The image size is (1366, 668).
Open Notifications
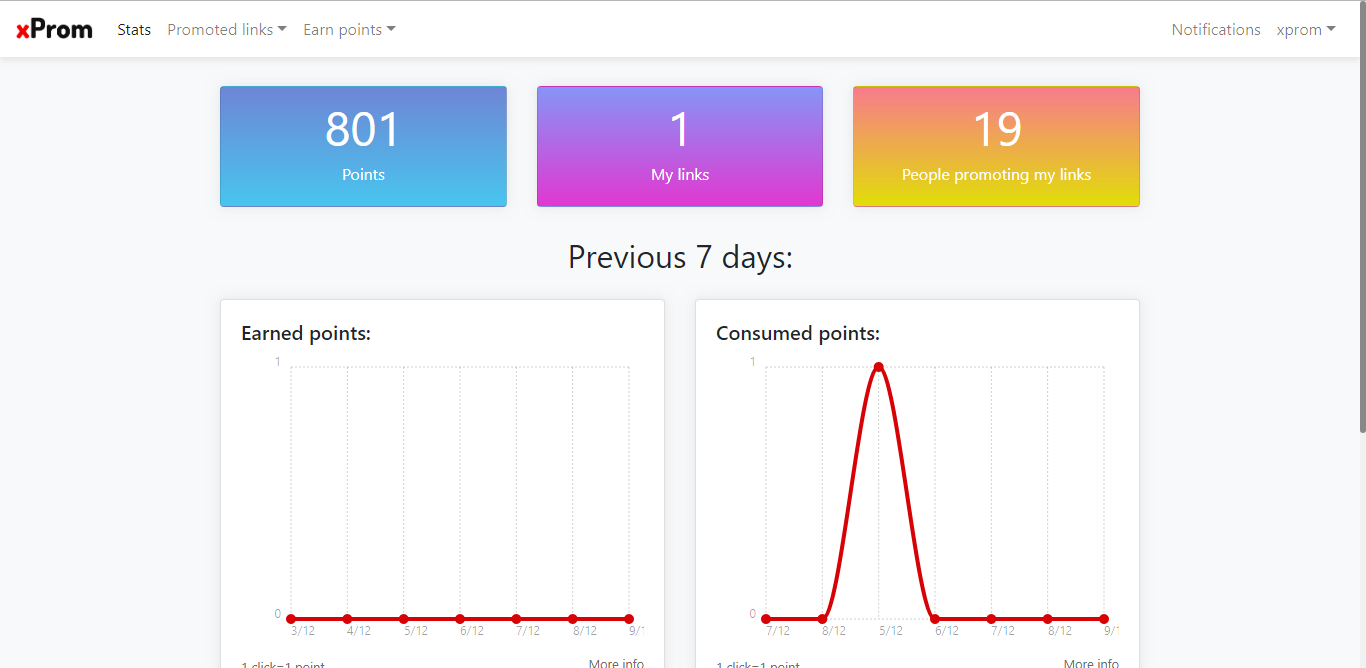[1216, 30]
